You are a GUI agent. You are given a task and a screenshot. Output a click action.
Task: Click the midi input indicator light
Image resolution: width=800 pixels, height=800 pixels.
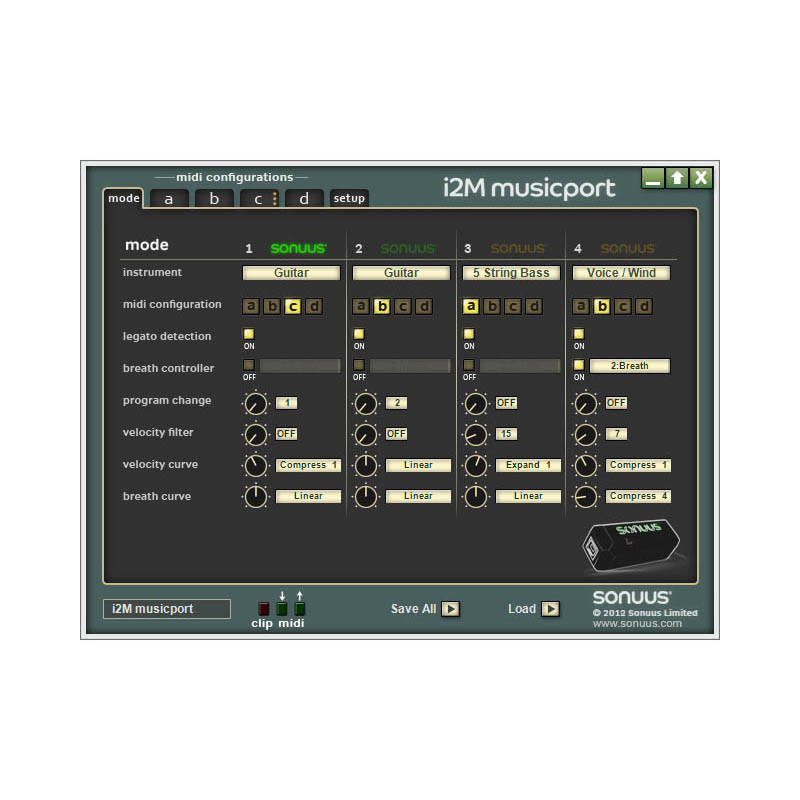tap(282, 608)
